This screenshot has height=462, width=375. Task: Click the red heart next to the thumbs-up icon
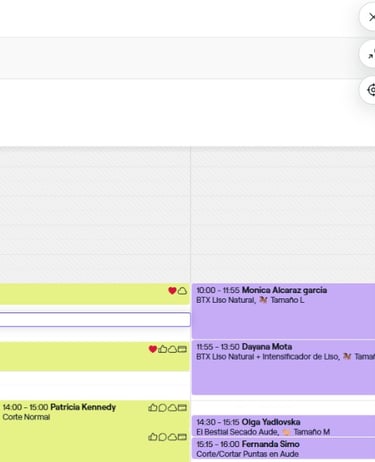[x=153, y=349]
